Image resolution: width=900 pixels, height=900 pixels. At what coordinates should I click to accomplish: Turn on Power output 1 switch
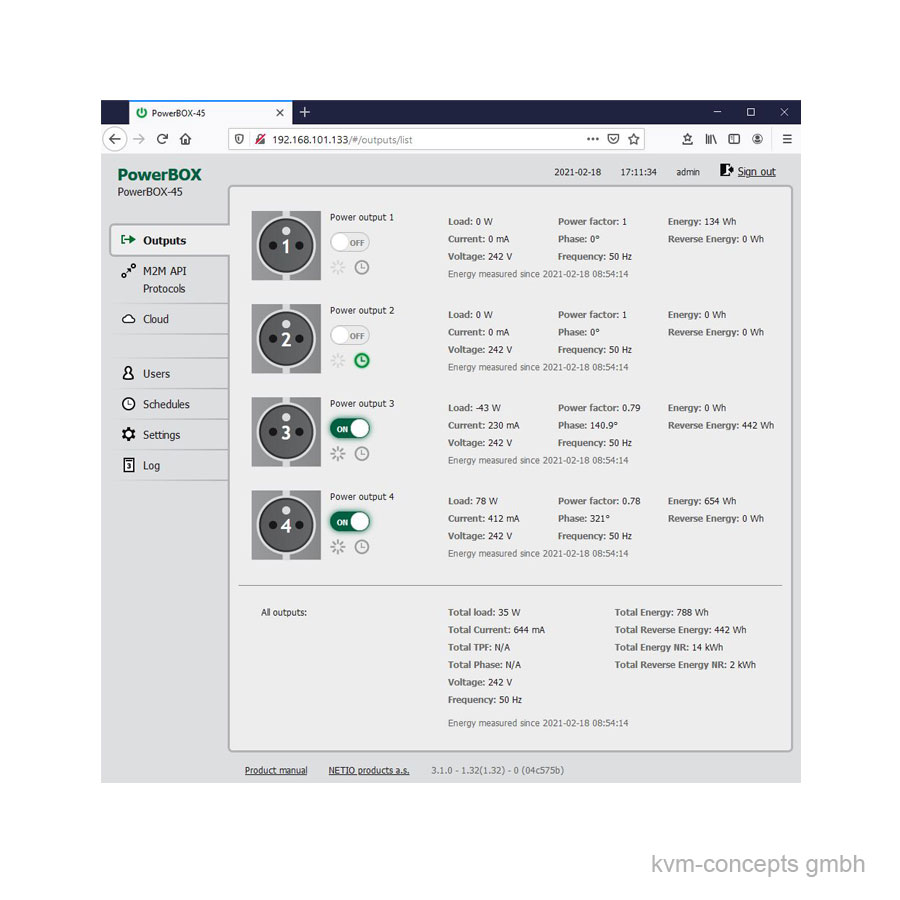[x=350, y=242]
